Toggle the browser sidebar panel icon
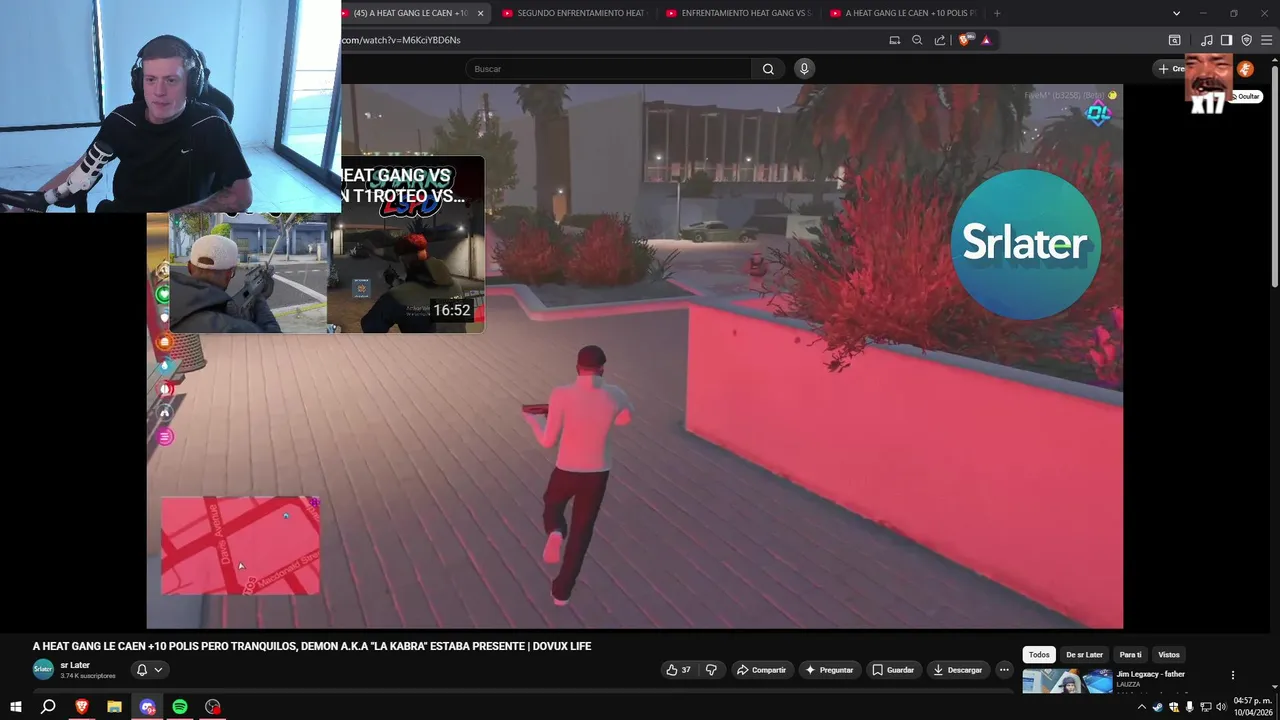Image resolution: width=1280 pixels, height=720 pixels. pos(1227,40)
